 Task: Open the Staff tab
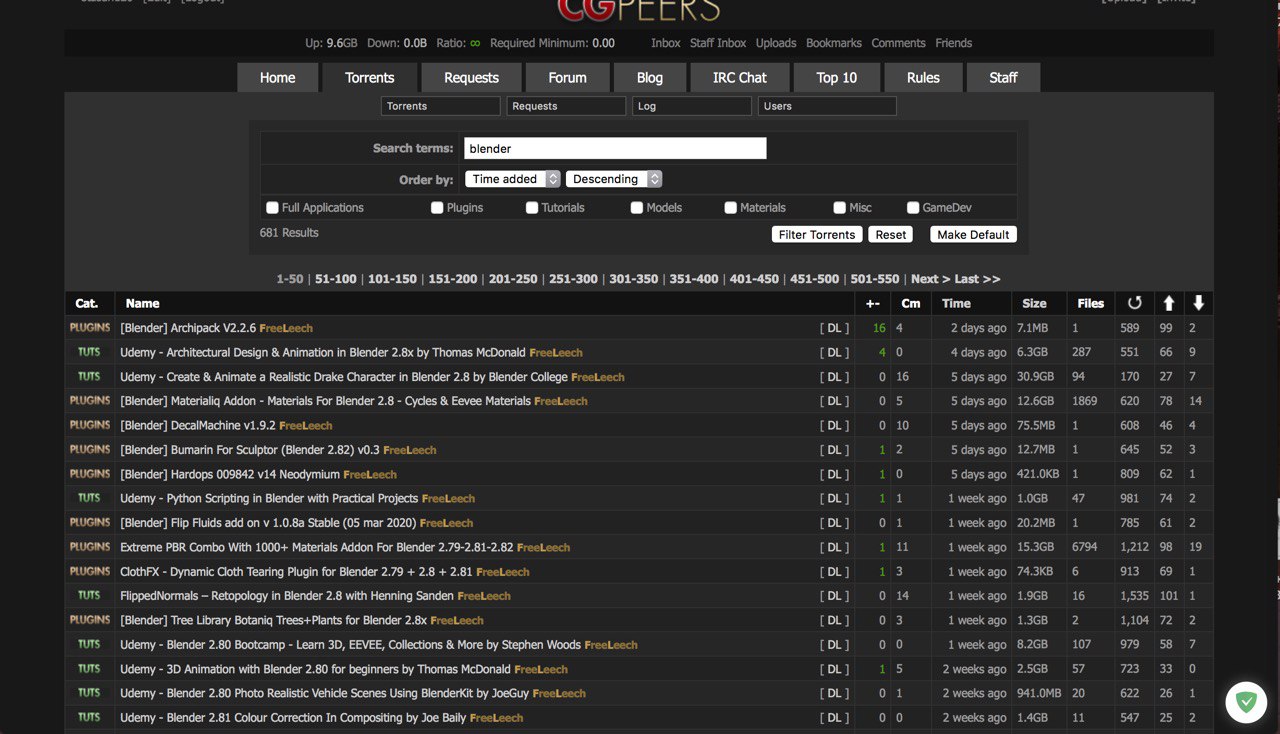1003,77
